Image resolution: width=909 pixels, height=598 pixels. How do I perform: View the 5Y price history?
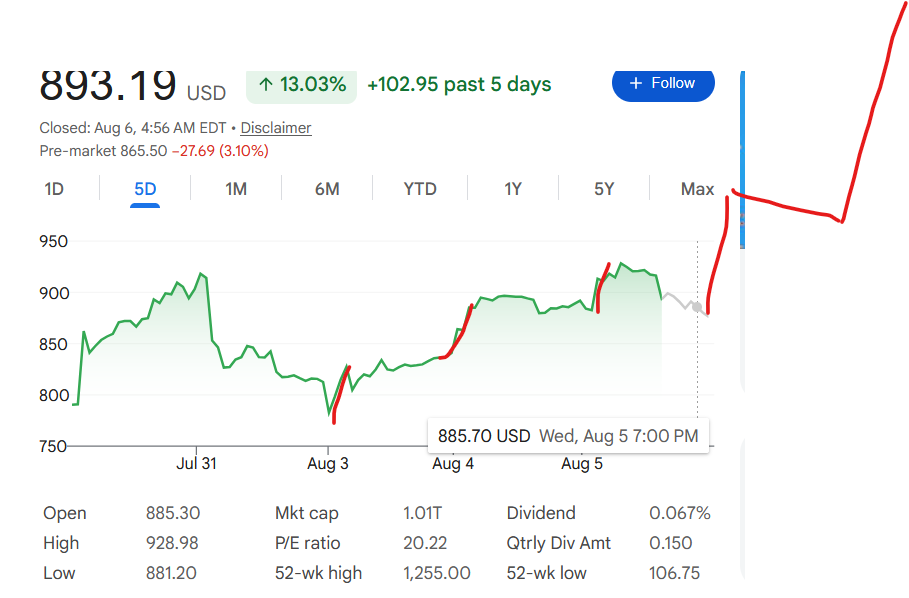pyautogui.click(x=603, y=189)
